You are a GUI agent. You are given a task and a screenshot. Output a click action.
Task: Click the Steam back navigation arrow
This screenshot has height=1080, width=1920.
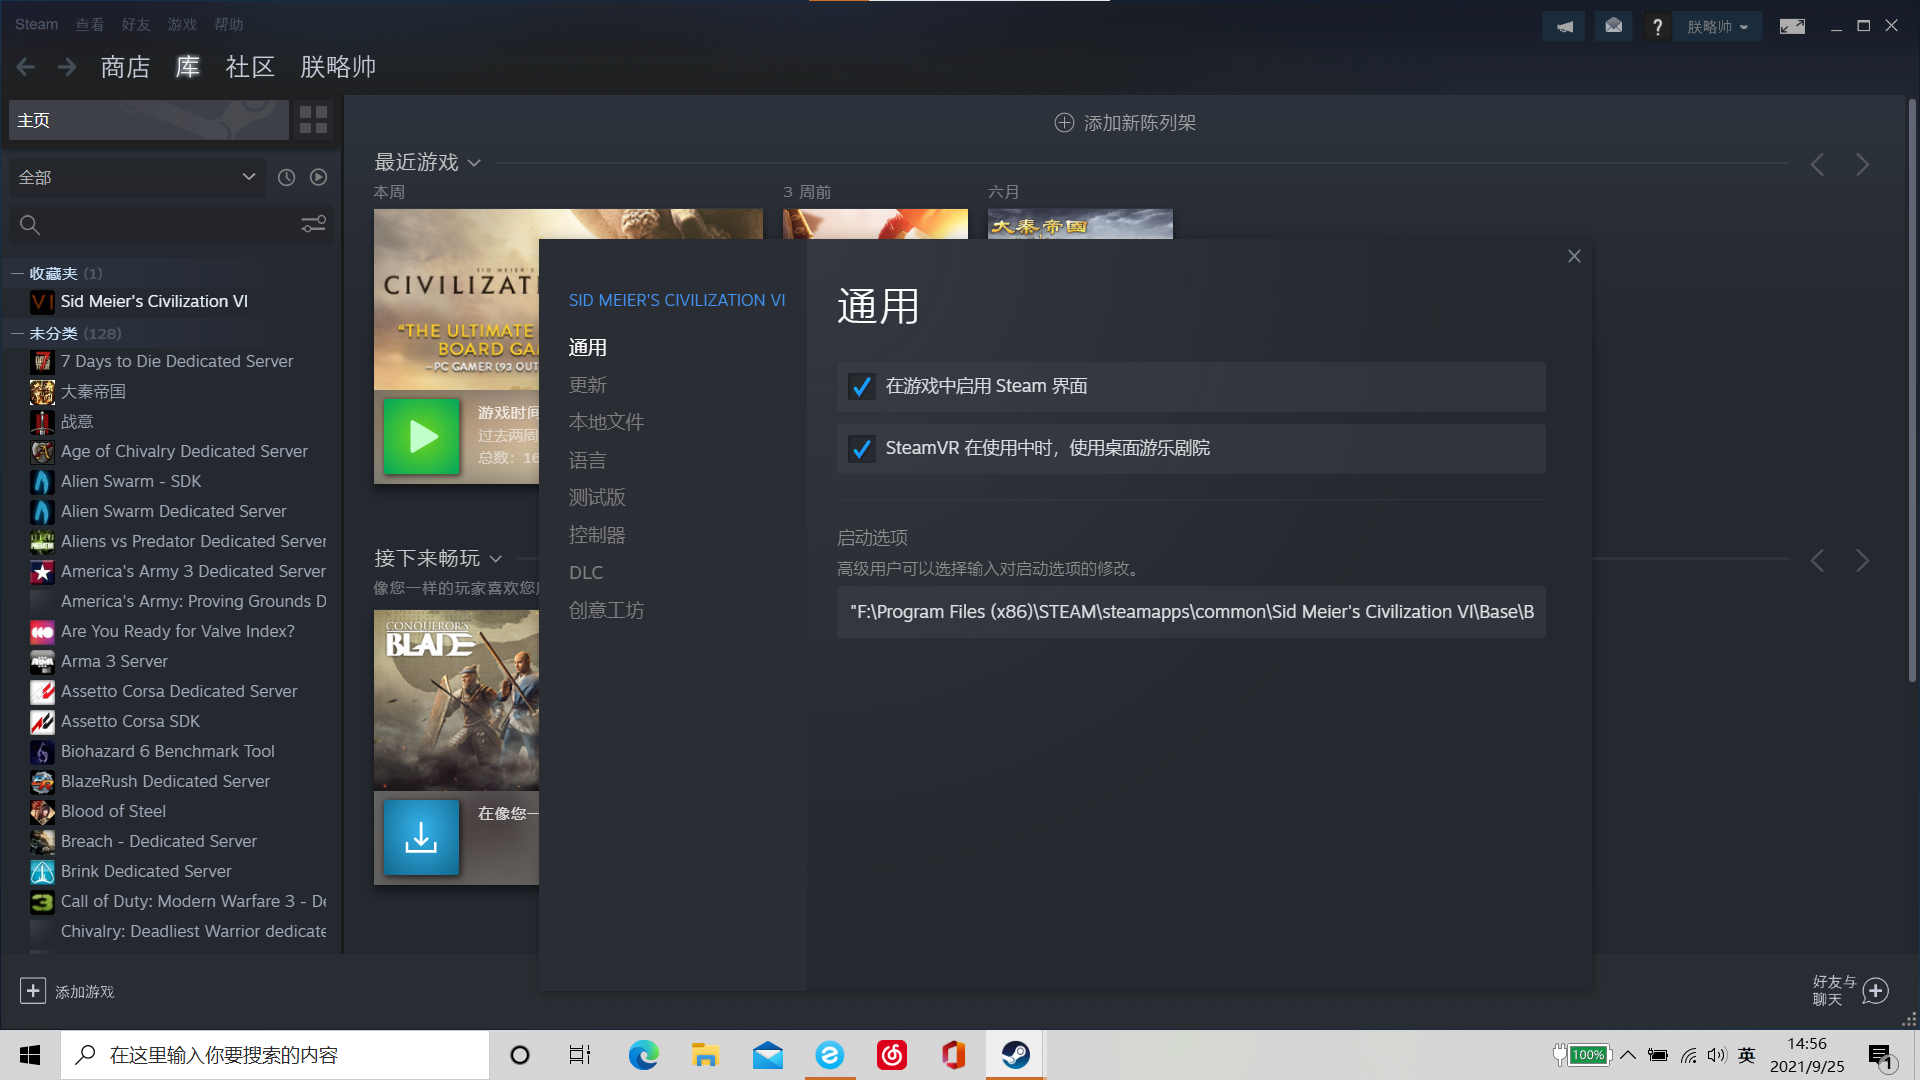[26, 67]
